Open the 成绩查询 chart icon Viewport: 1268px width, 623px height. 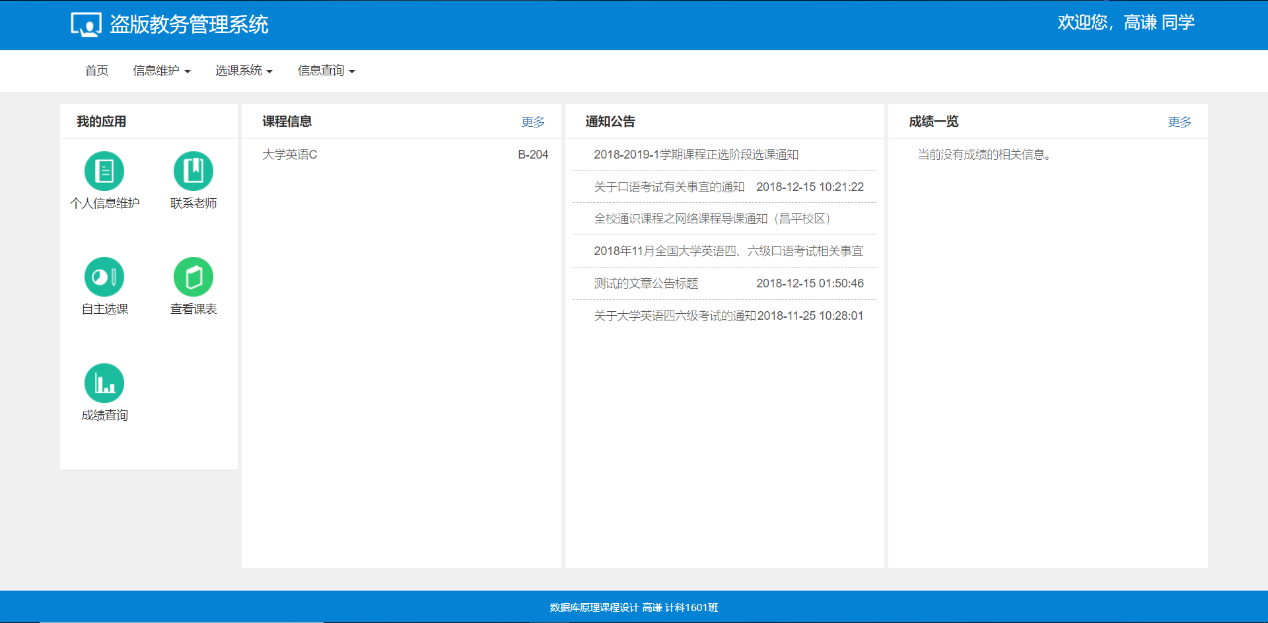tap(104, 383)
